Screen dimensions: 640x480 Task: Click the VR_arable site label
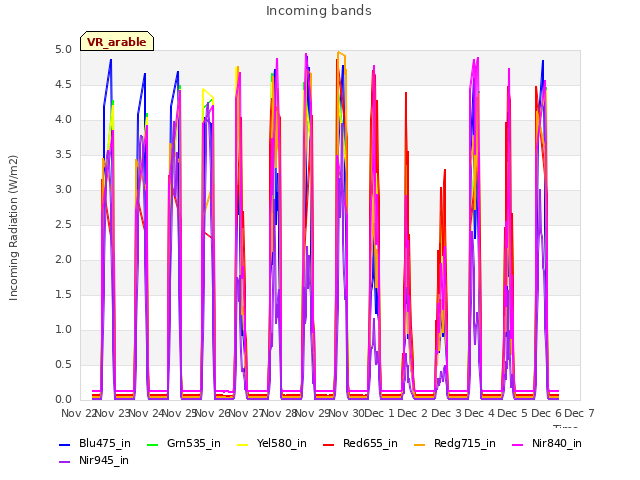(117, 42)
